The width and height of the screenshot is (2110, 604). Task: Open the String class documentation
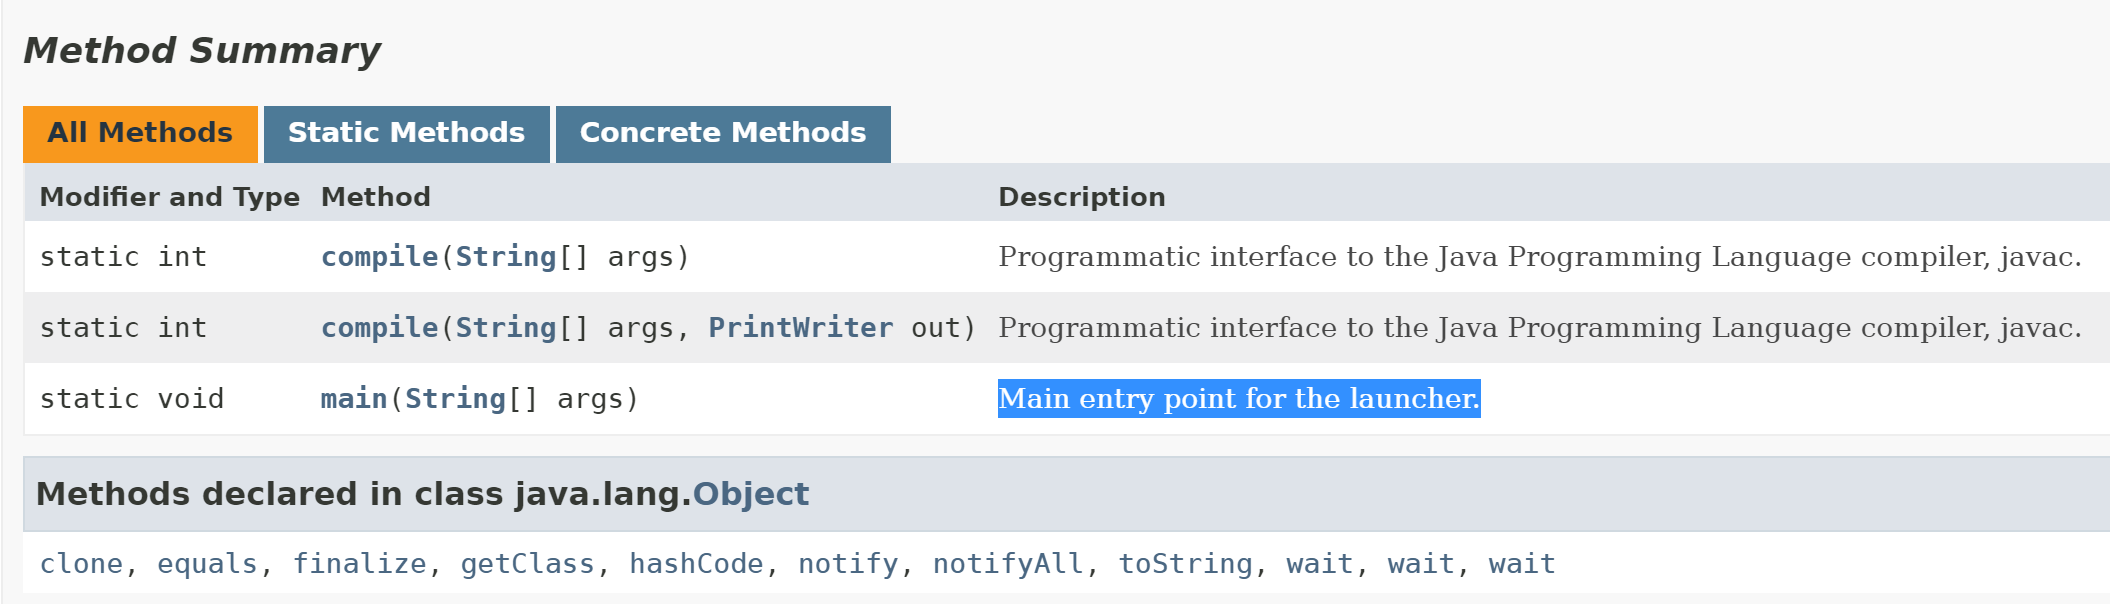(505, 257)
